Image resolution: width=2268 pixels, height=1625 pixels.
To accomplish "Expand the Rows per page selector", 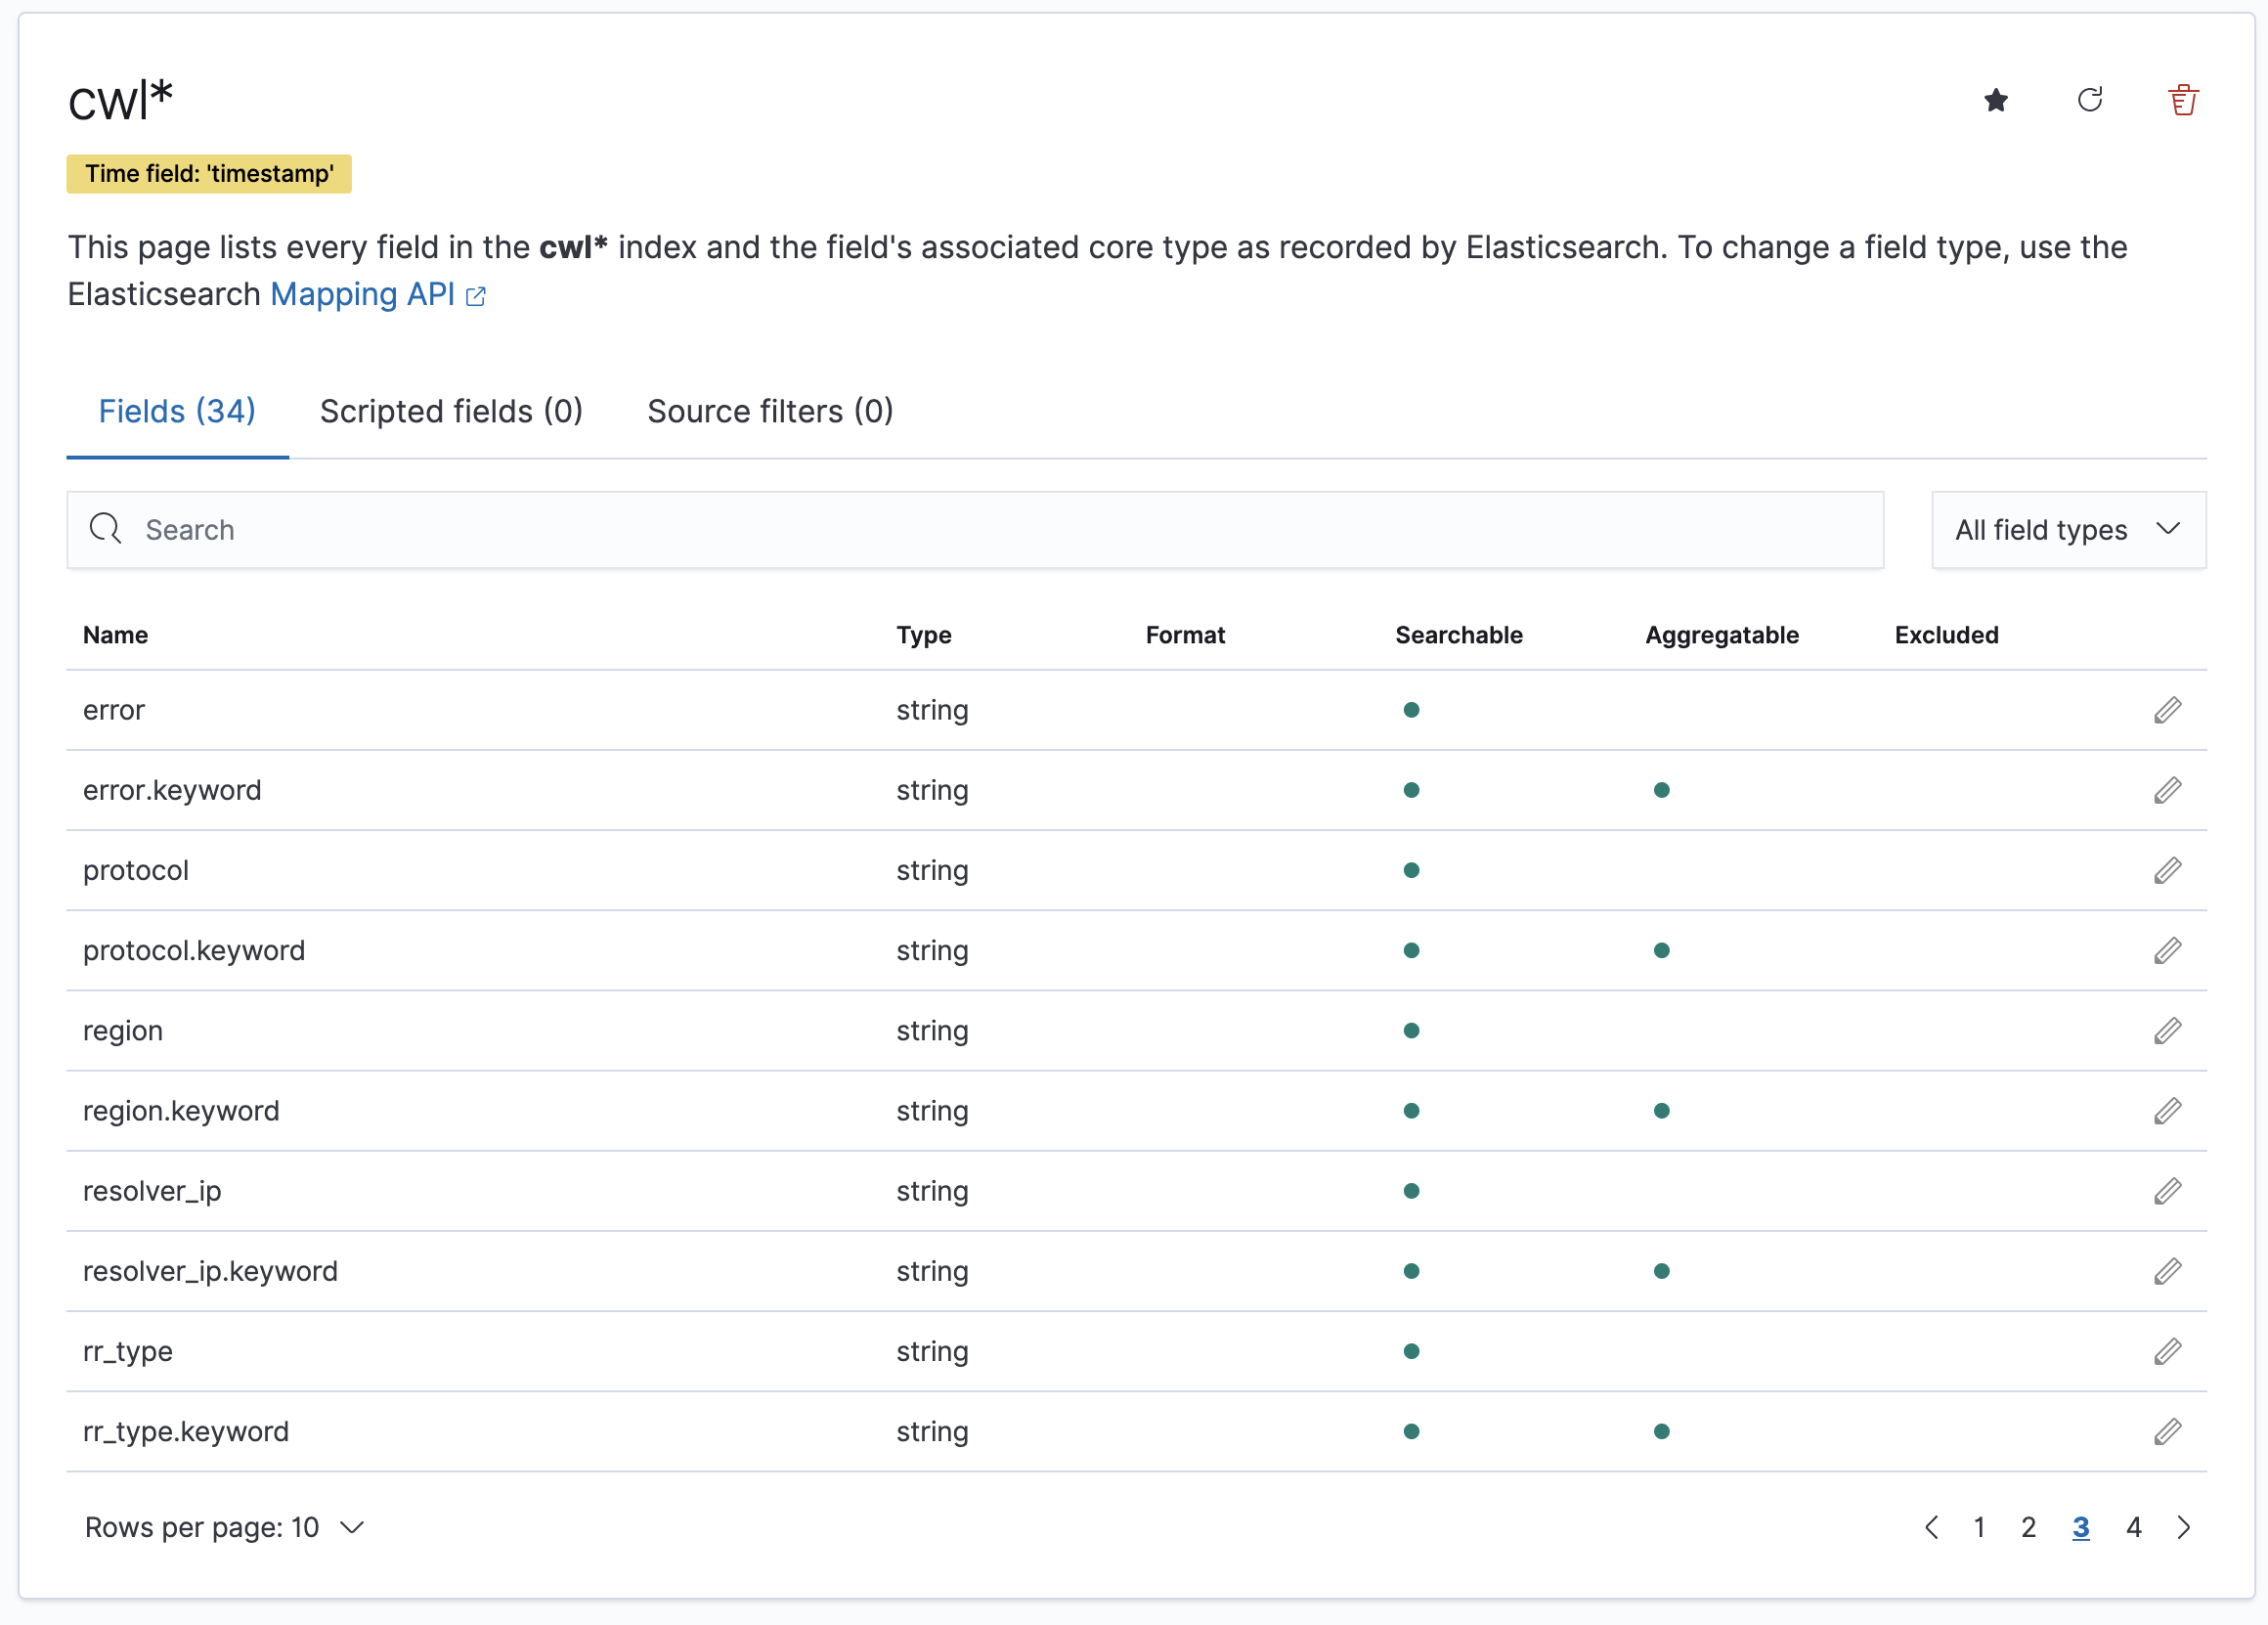I will pyautogui.click(x=224, y=1527).
